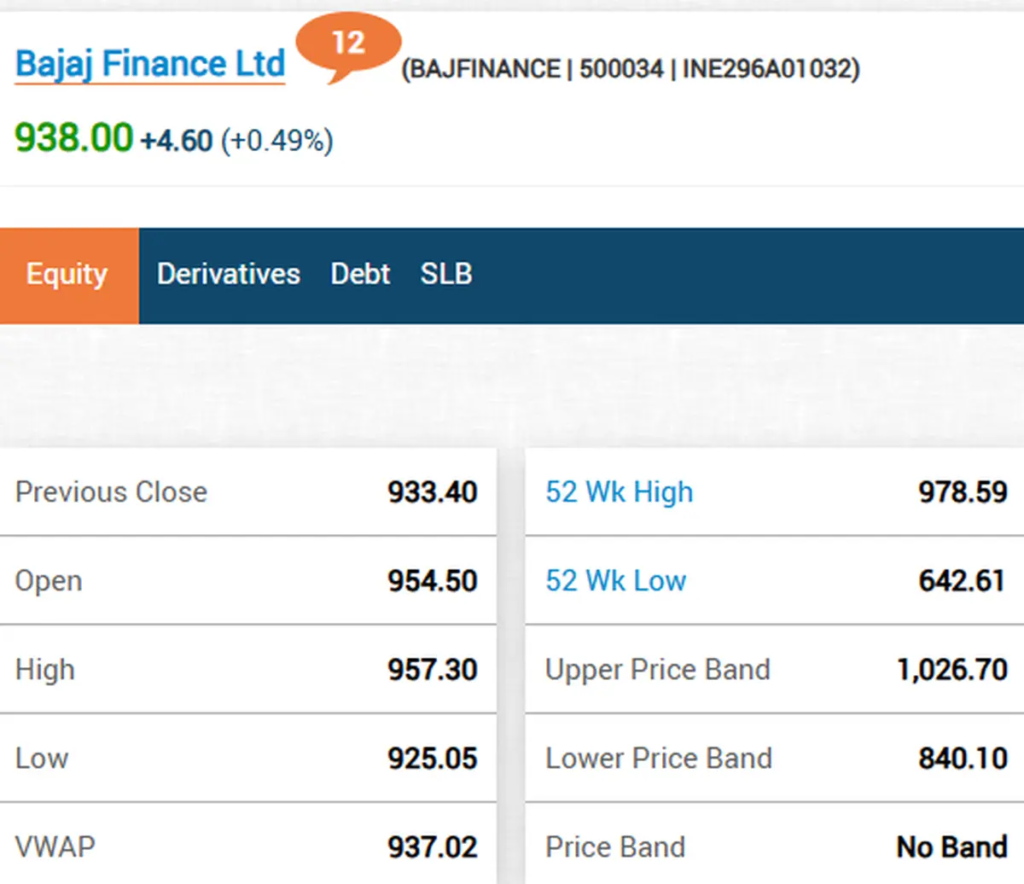The width and height of the screenshot is (1024, 884).
Task: Click the percentage change (+0.49%)
Action: tap(278, 141)
